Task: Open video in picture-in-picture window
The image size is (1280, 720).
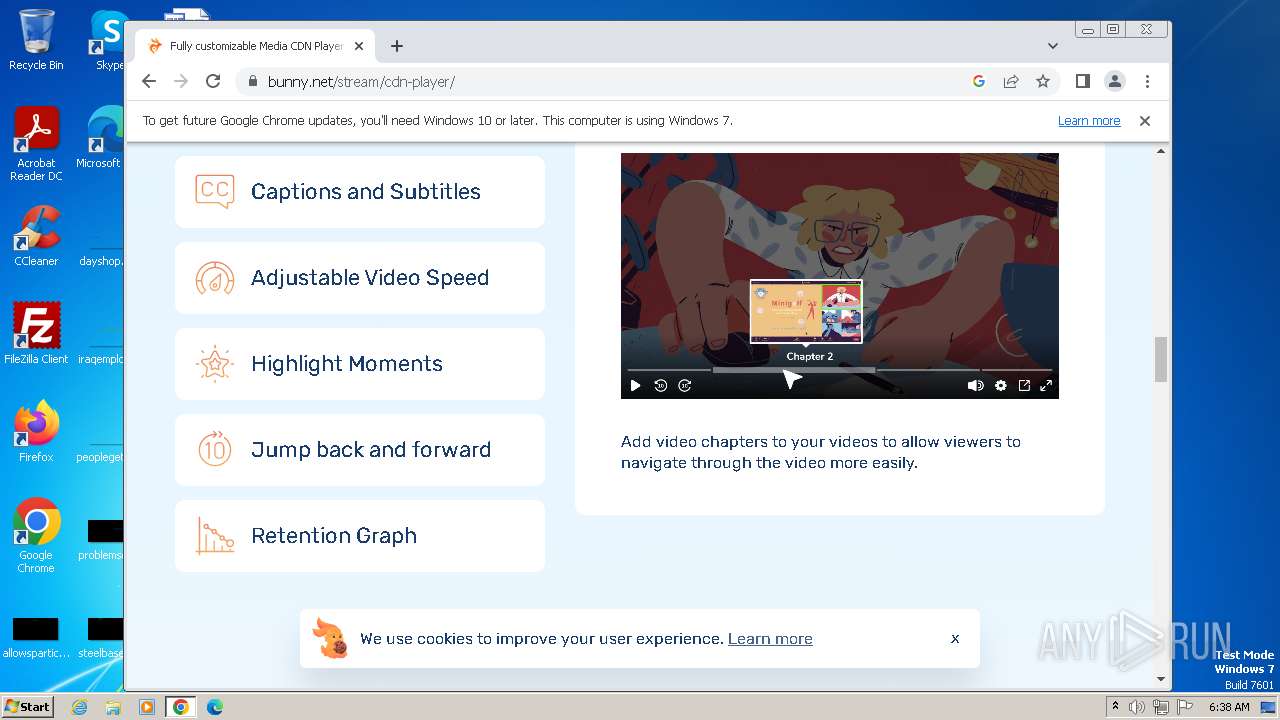Action: pyautogui.click(x=1024, y=386)
